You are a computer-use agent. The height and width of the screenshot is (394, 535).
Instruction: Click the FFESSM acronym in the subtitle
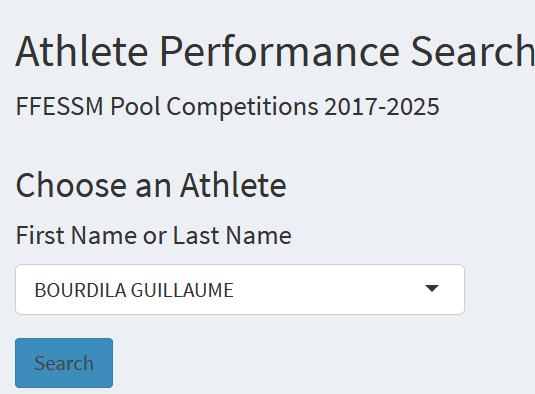(x=60, y=107)
